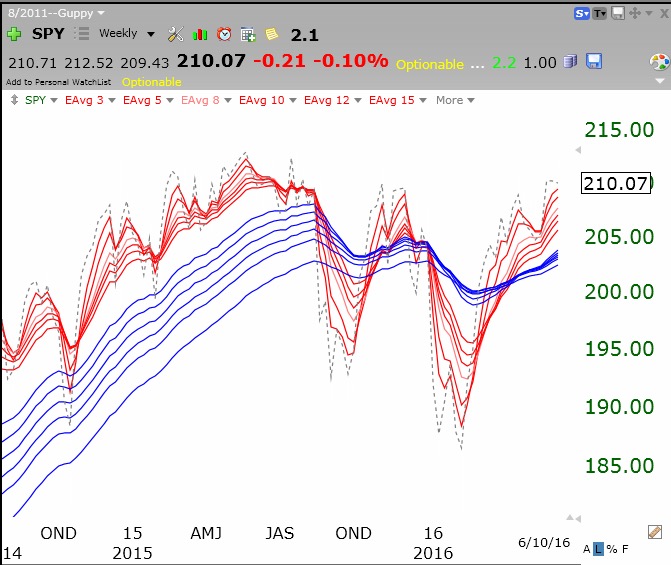Click the calendar-with-plus icon
Screen dimensions: 671x565
[248, 34]
